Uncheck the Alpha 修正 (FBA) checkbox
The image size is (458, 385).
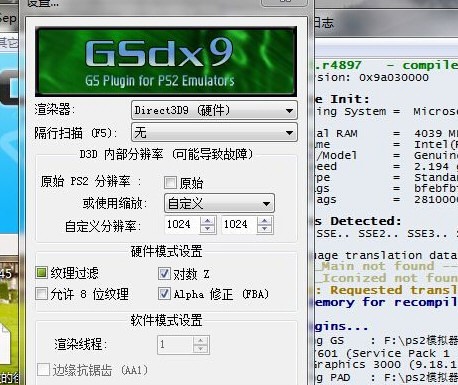pos(164,294)
